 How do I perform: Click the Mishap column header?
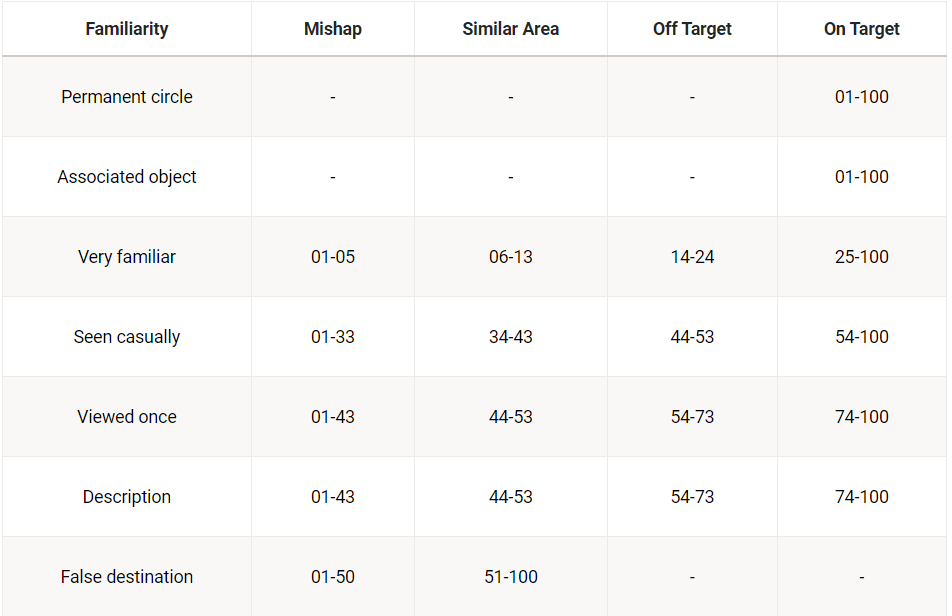[333, 29]
